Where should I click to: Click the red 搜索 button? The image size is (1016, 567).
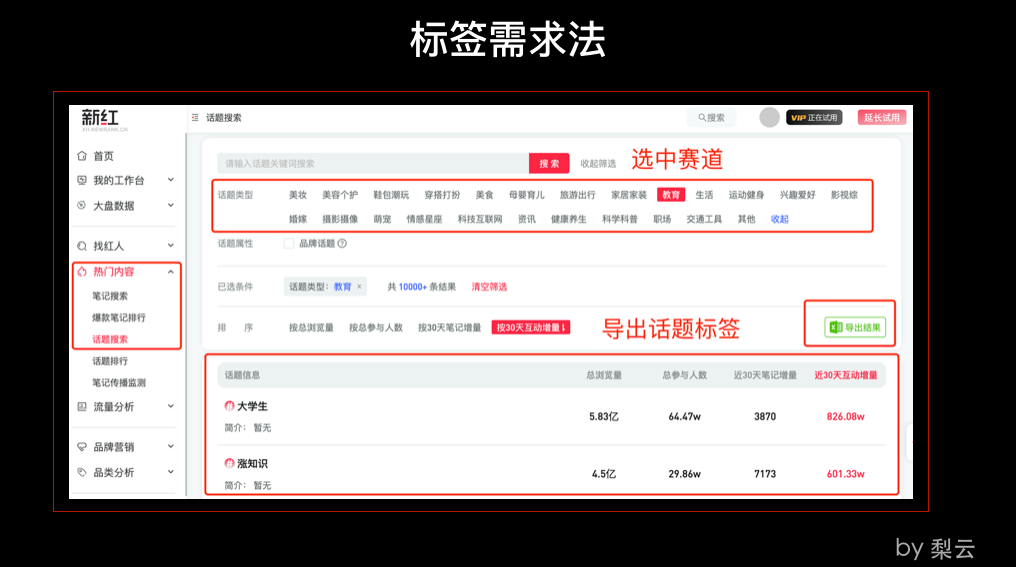pyautogui.click(x=549, y=163)
